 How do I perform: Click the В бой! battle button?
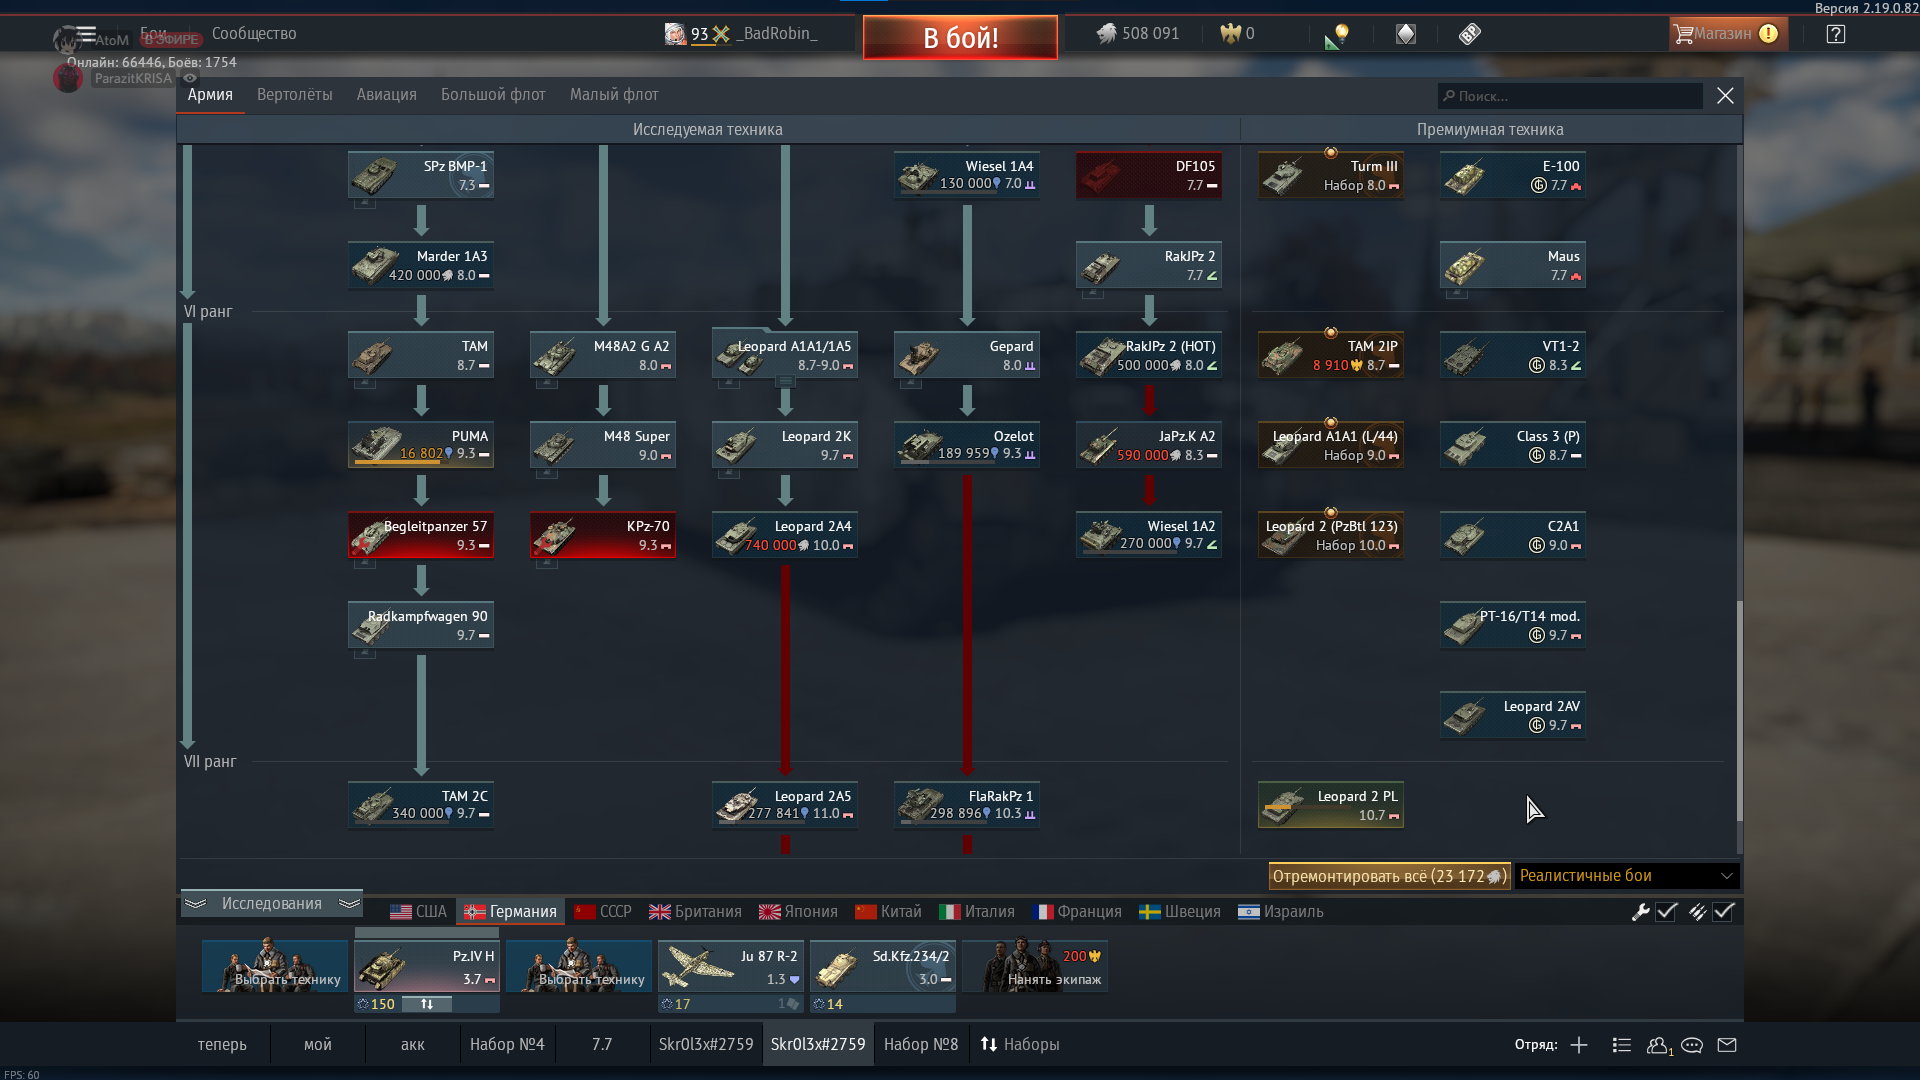[x=960, y=38]
